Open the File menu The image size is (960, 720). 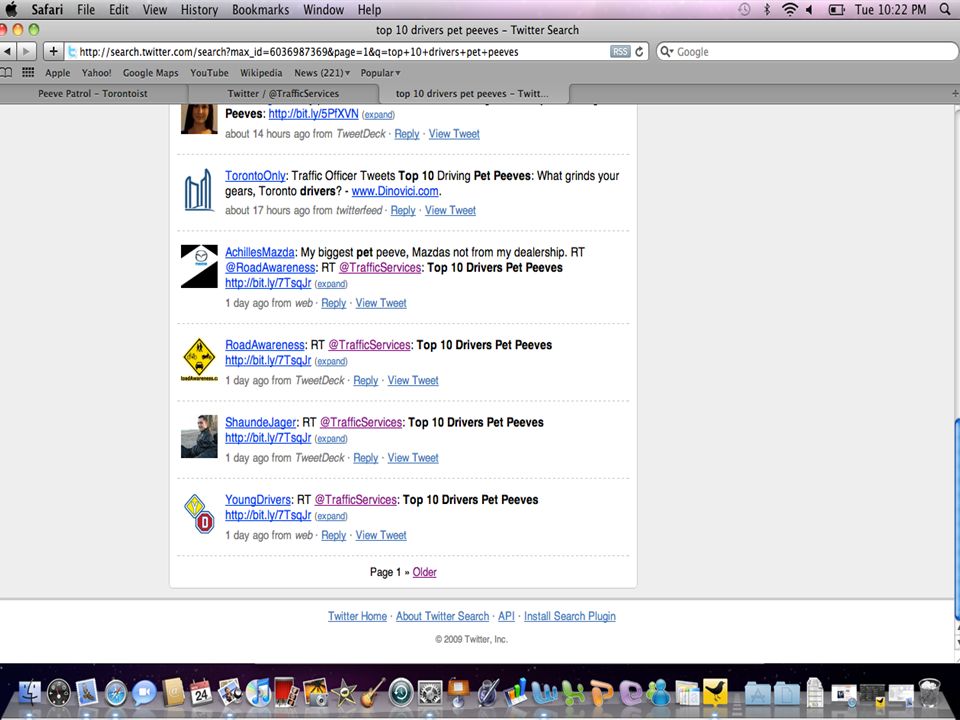(86, 10)
